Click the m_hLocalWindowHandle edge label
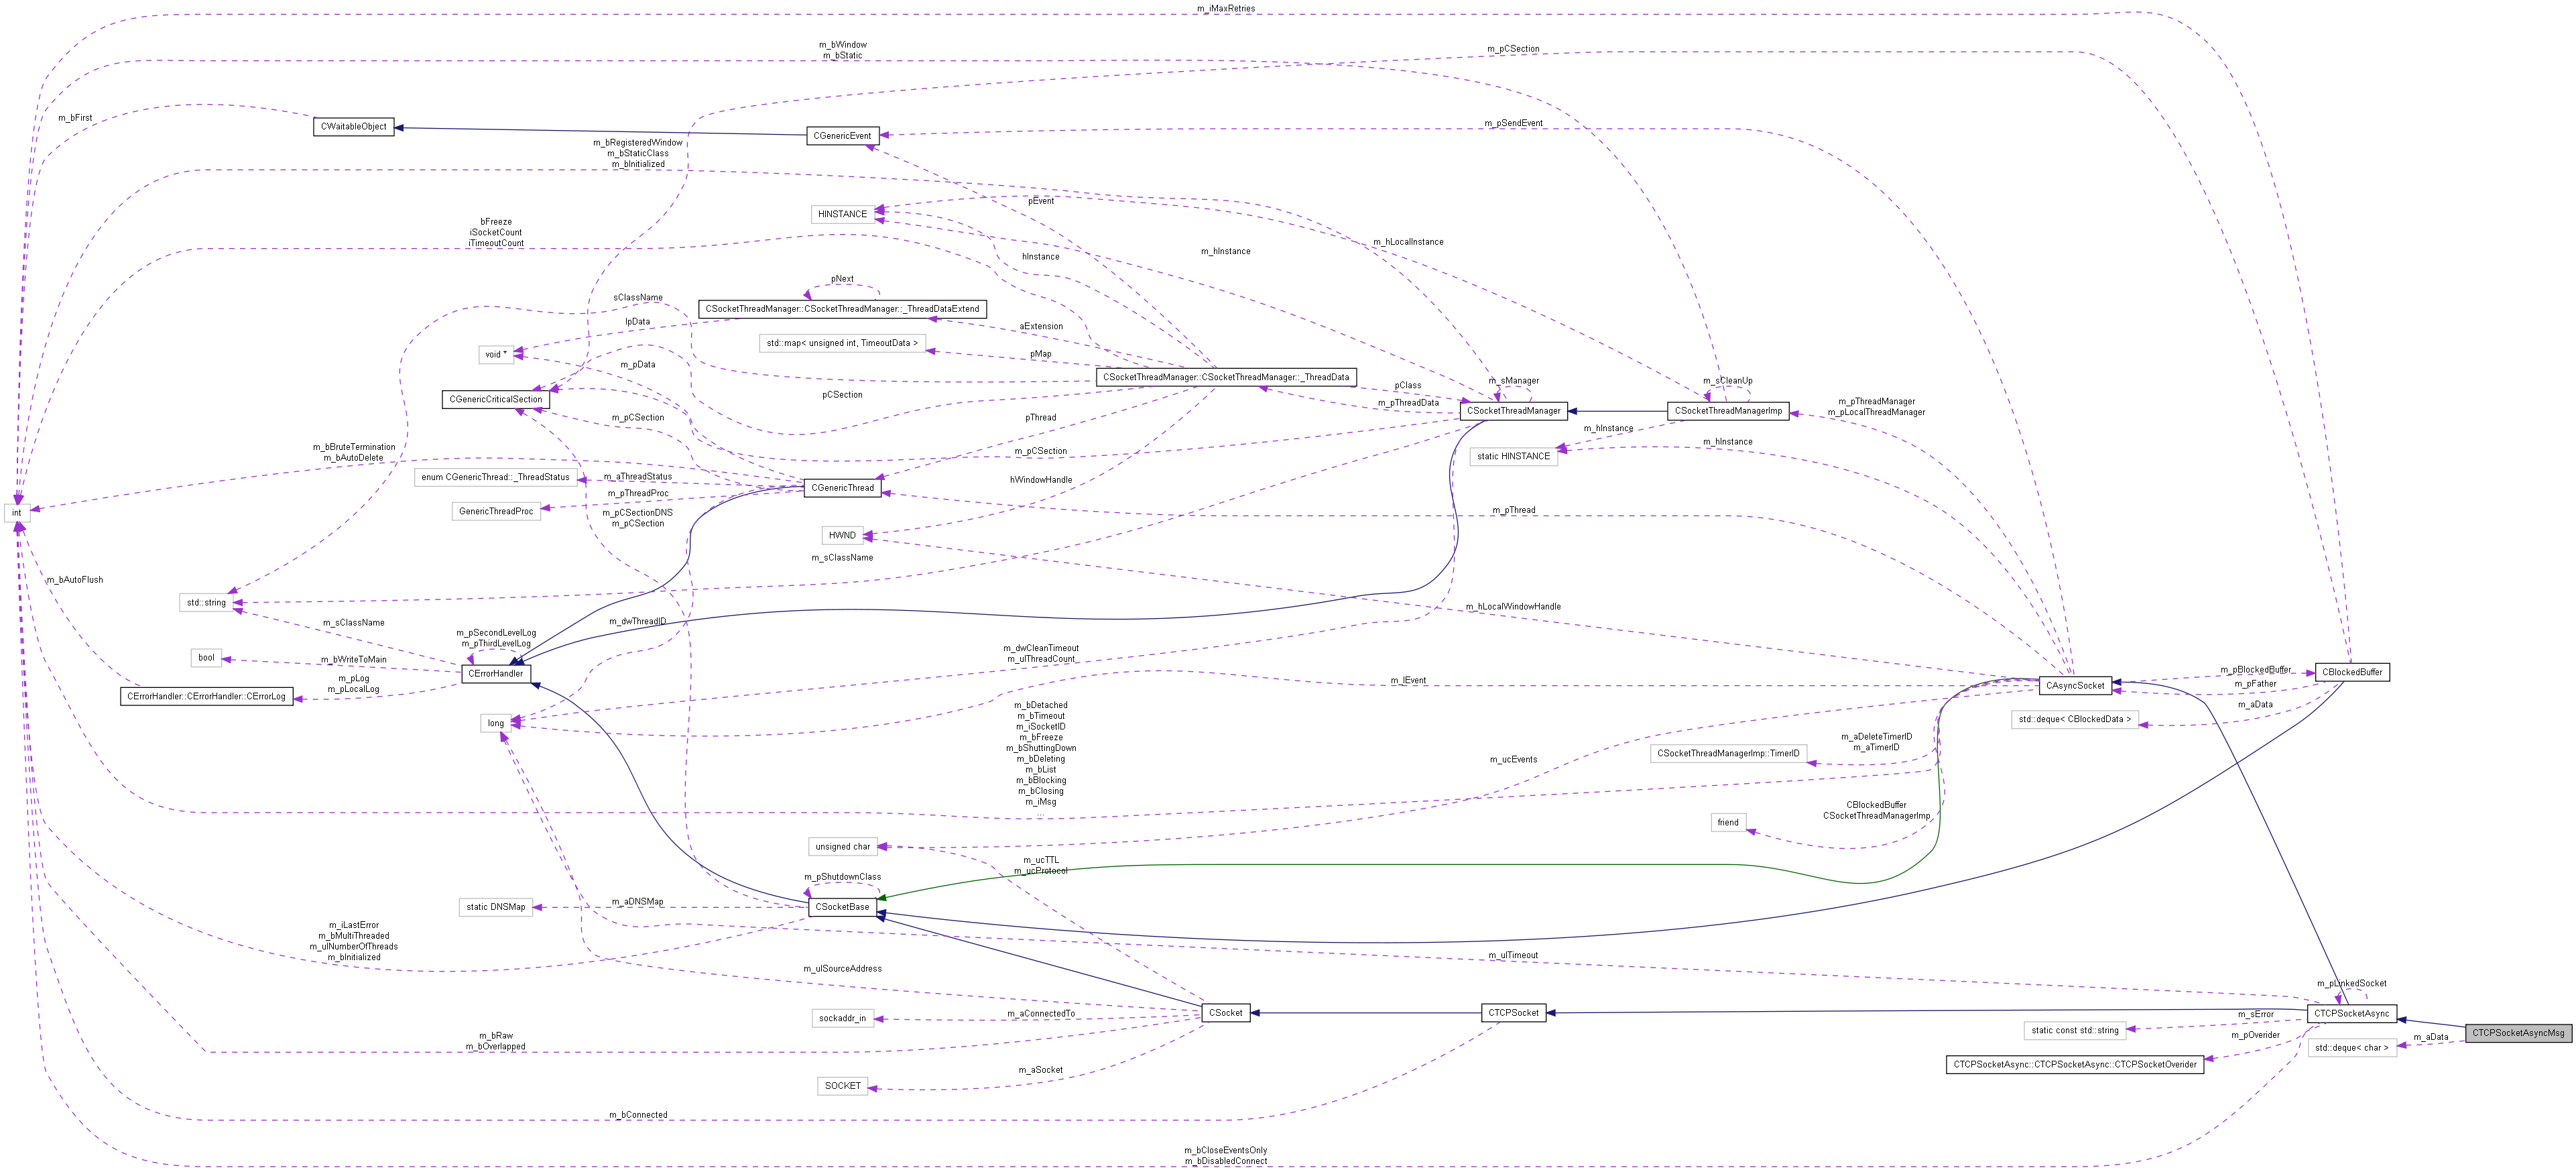The width and height of the screenshot is (2576, 1170). [x=1513, y=607]
